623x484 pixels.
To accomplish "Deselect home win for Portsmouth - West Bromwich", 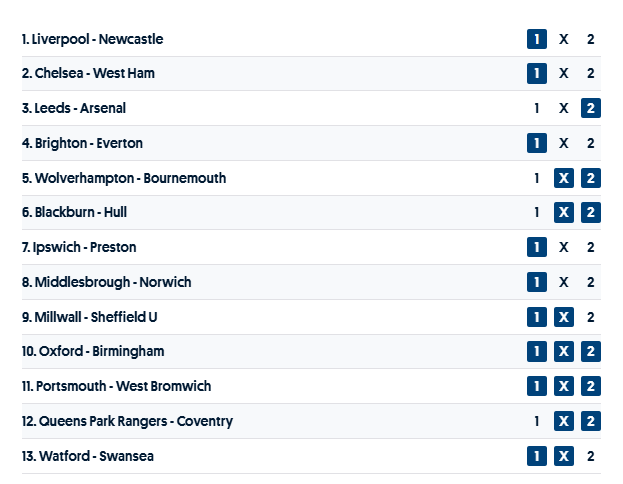I will pos(537,386).
